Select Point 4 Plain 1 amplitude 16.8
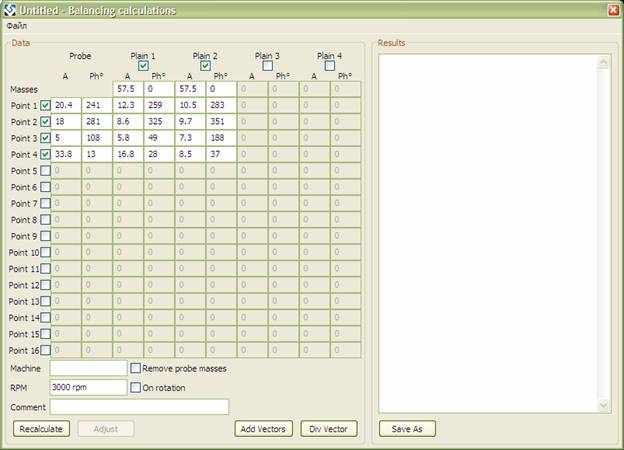Image resolution: width=624 pixels, height=450 pixels. tap(128, 154)
